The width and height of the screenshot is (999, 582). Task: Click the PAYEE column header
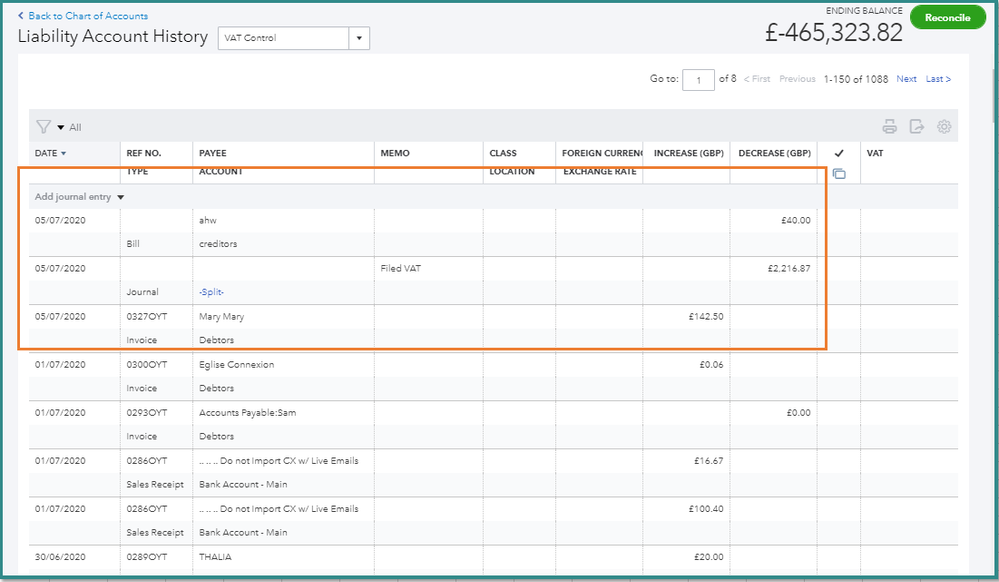coord(213,153)
